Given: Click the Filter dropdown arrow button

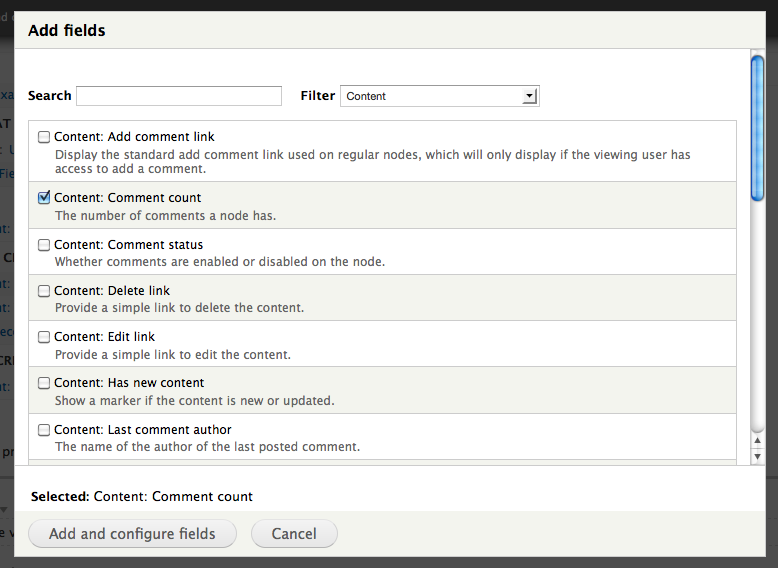Looking at the screenshot, I should pos(530,96).
